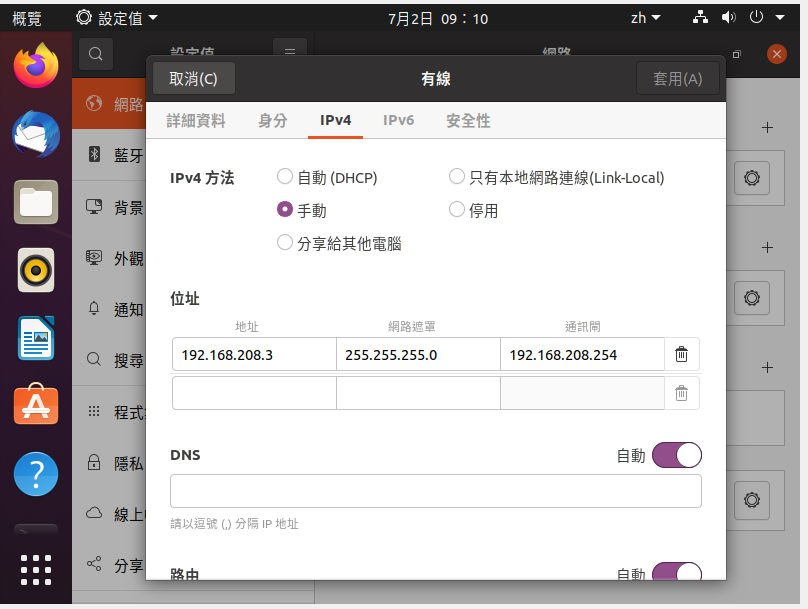Viewport: 808px width, 609px height.
Task: Open Ubuntu Software store
Action: click(36, 406)
